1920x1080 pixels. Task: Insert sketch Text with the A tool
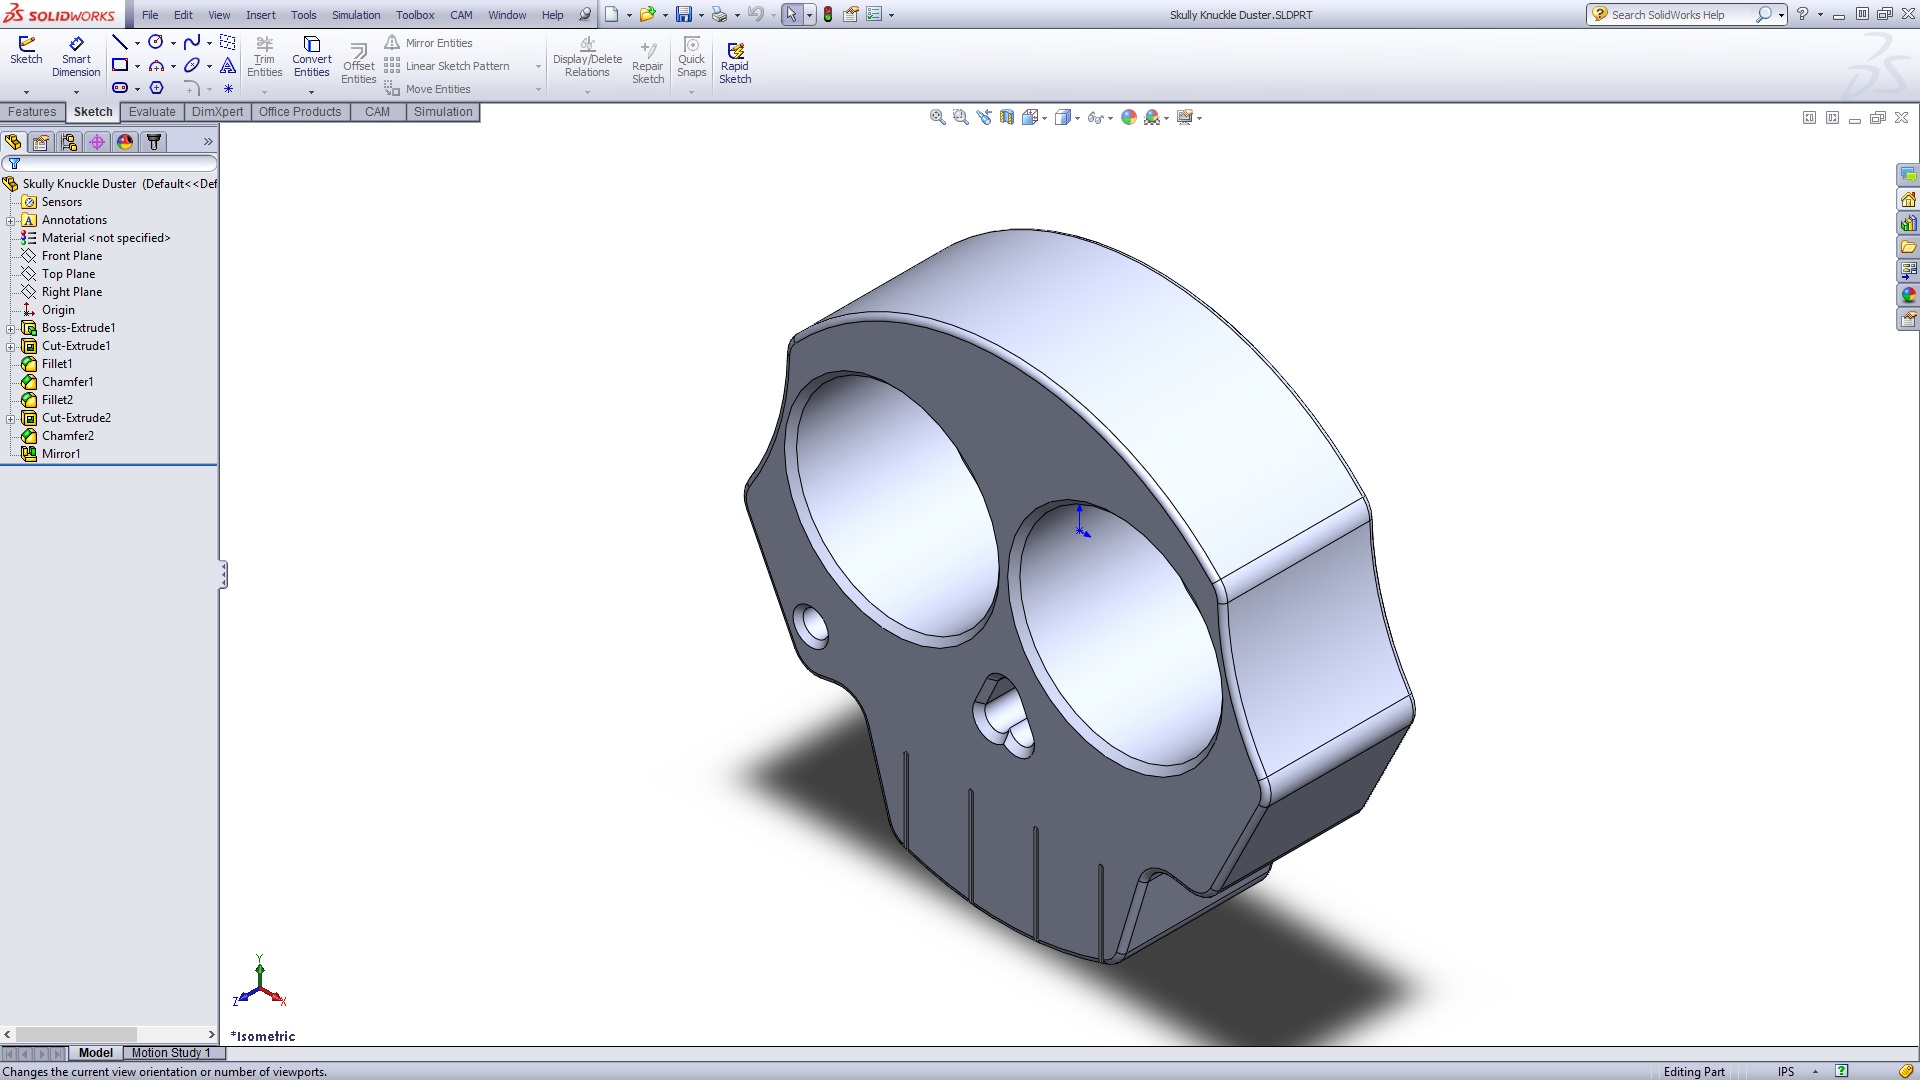coord(228,65)
